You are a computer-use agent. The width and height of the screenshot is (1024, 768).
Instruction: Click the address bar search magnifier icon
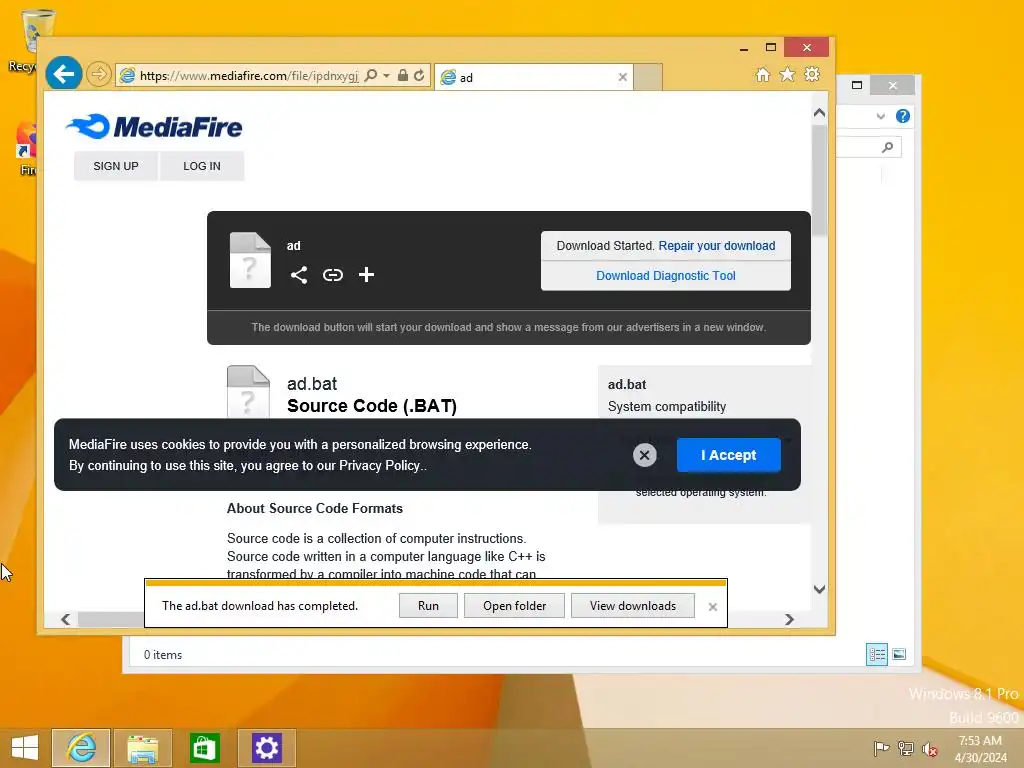(x=370, y=76)
